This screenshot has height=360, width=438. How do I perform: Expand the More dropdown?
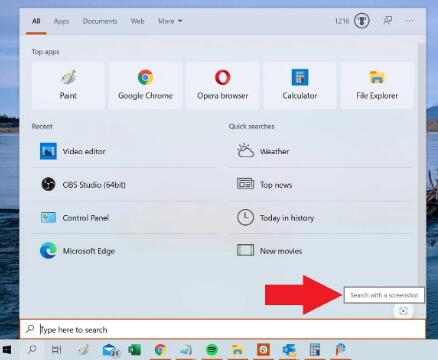point(170,21)
